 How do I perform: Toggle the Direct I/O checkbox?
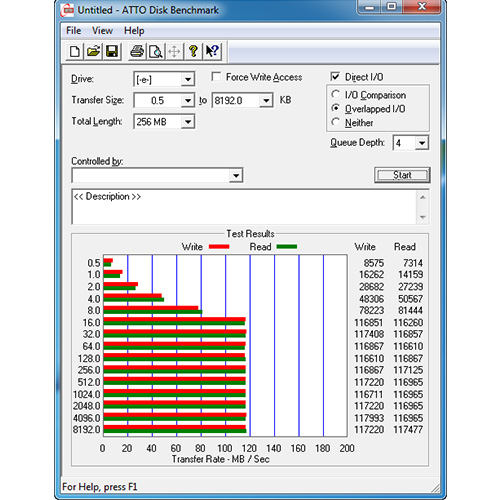(x=335, y=77)
